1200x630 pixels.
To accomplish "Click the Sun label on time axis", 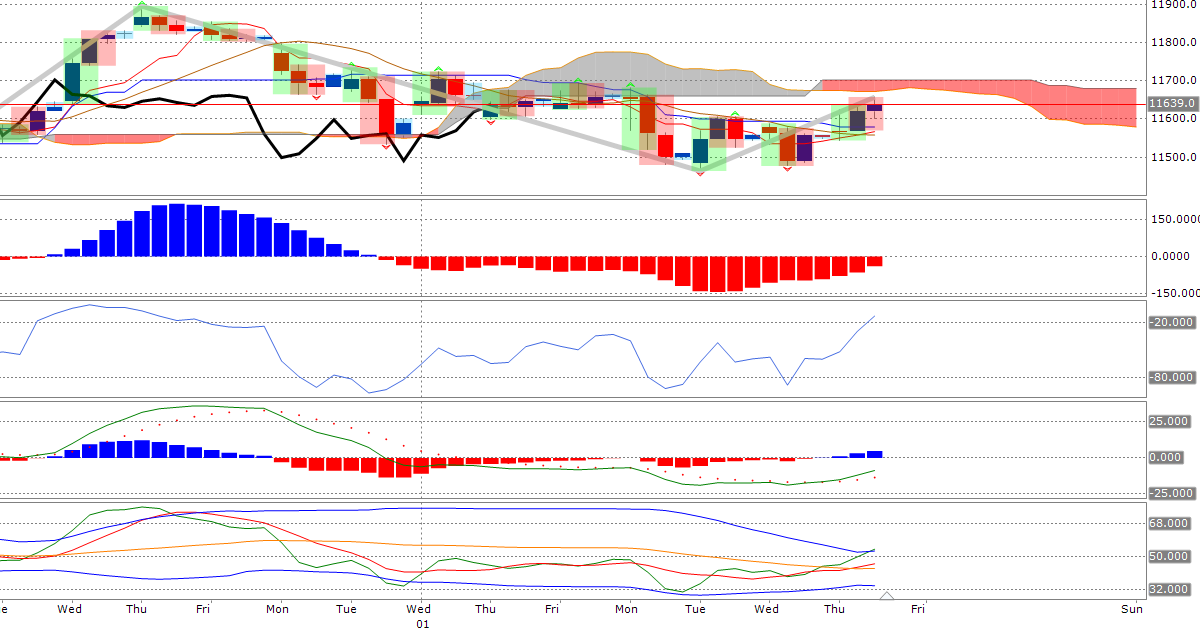I will (1131, 608).
